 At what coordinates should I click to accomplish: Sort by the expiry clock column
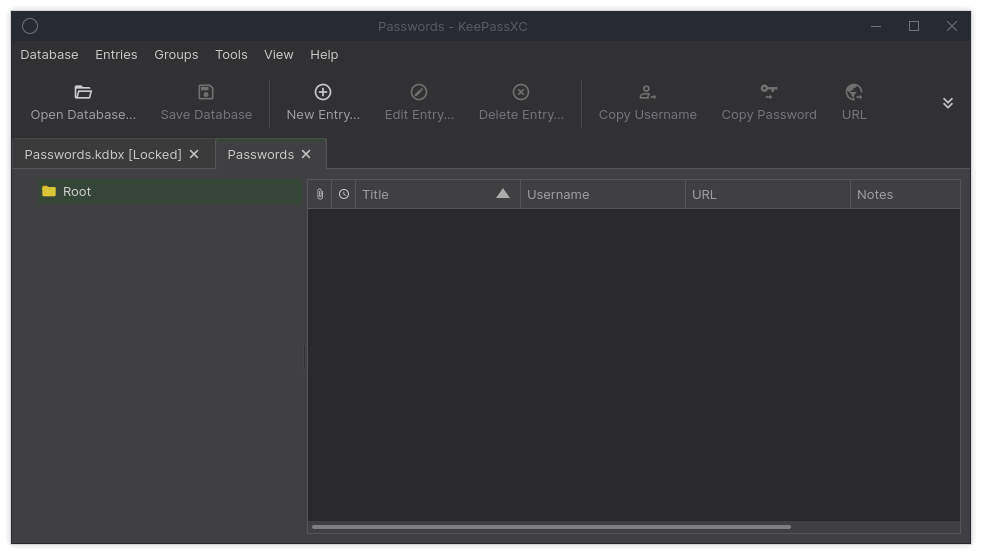[x=344, y=194]
